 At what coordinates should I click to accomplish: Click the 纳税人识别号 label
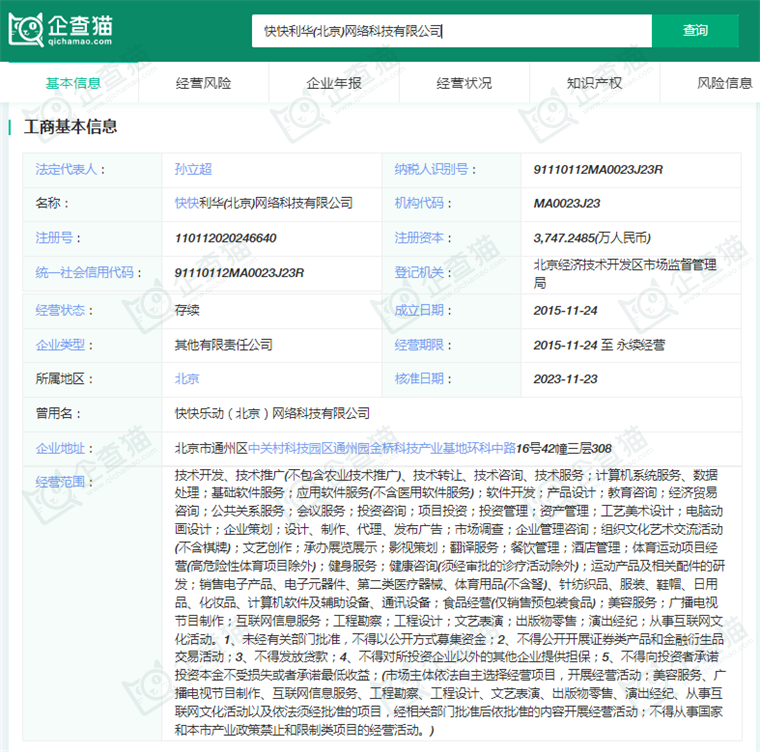point(431,169)
